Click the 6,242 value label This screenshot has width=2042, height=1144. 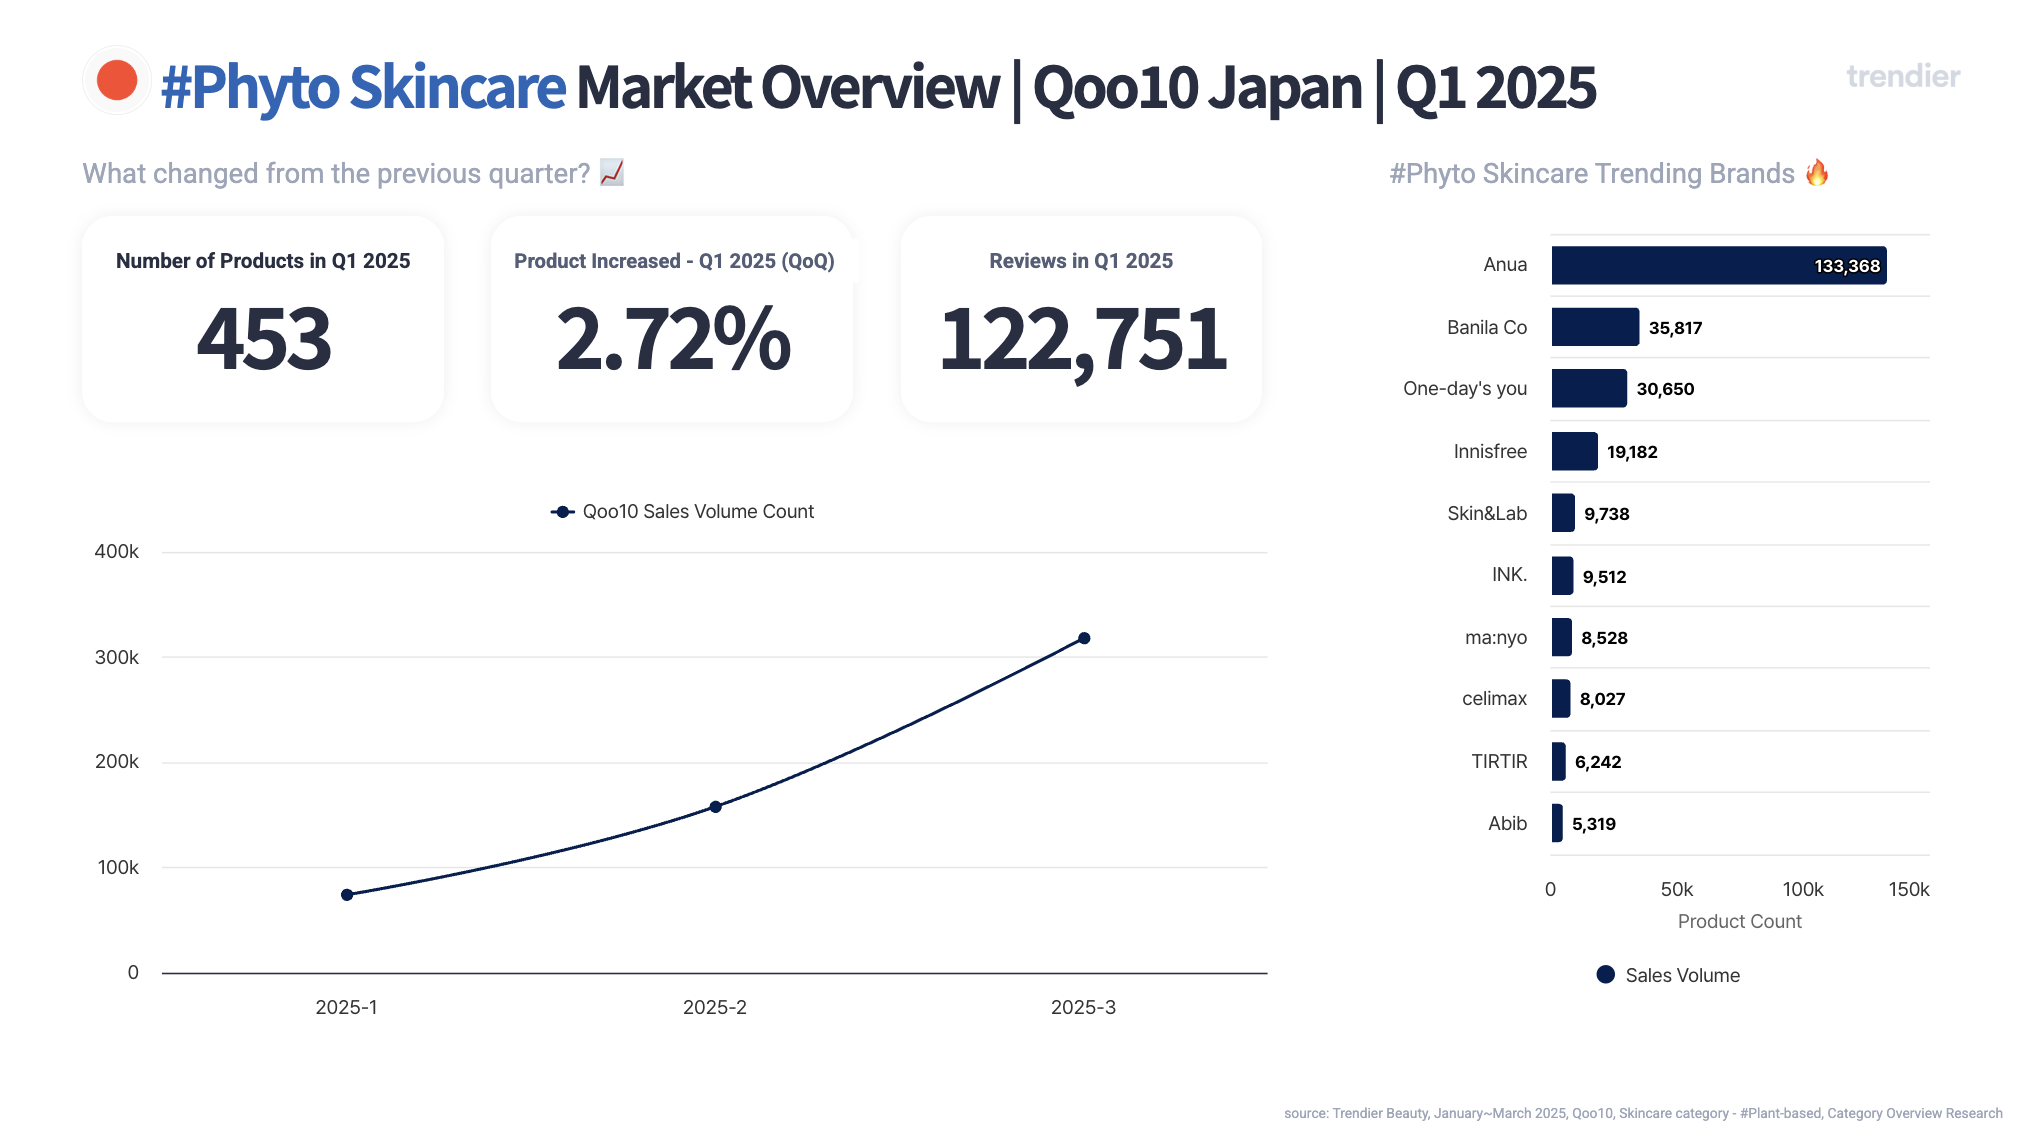[1598, 762]
